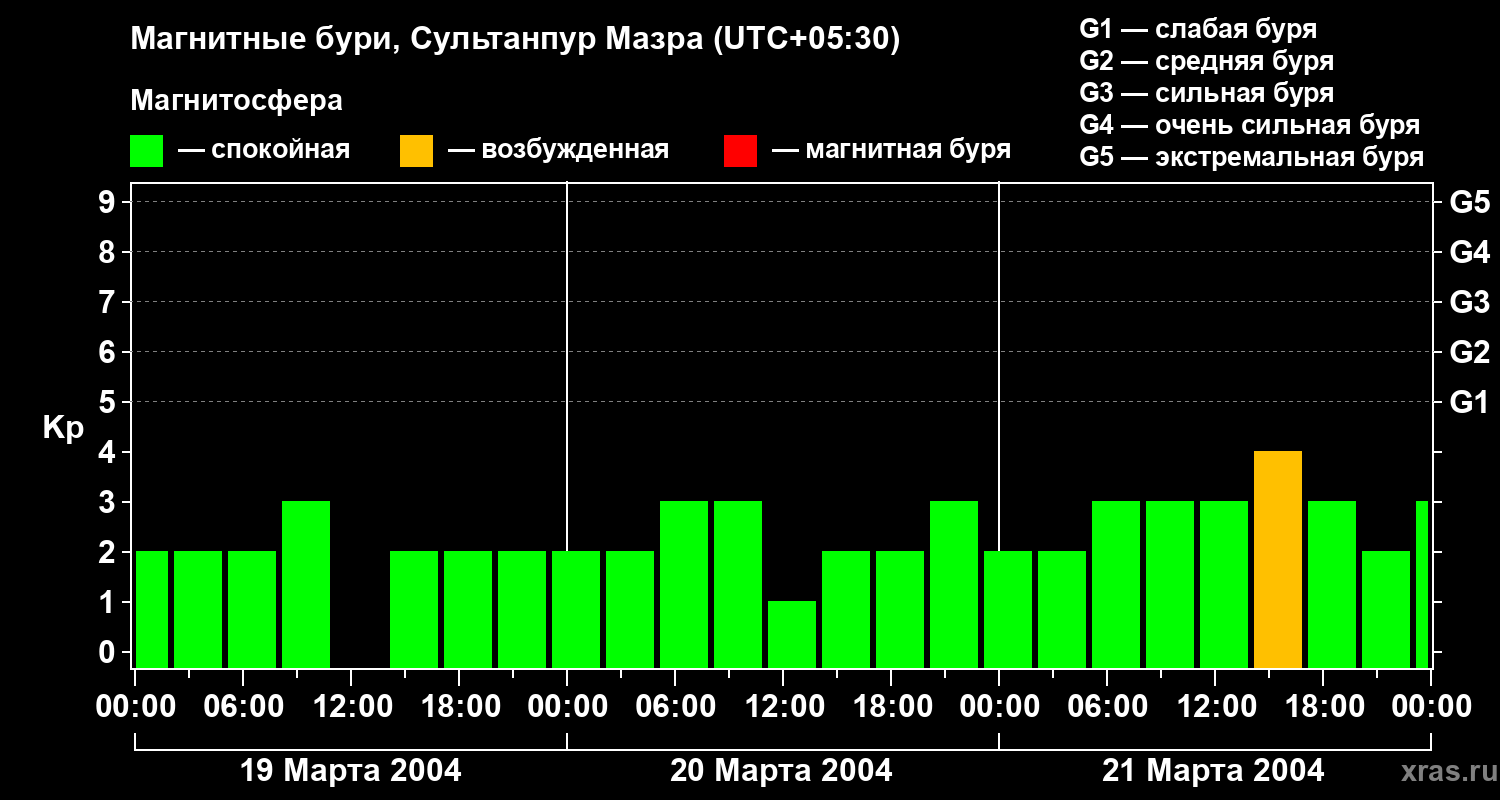
Task: Click the '— возбужденная' legend label
Action: 558,150
